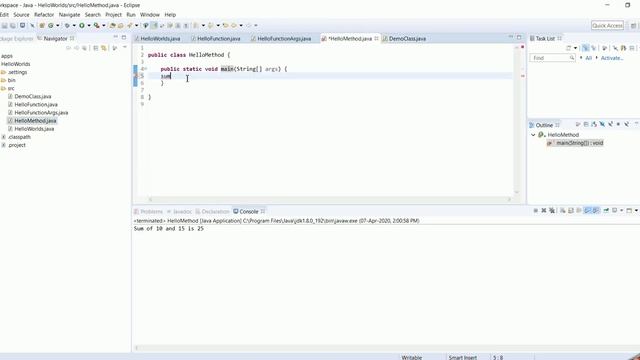Viewport: 640px width, 360px height.
Task: Click the Save icon in the main toolbar
Action: point(4,25)
